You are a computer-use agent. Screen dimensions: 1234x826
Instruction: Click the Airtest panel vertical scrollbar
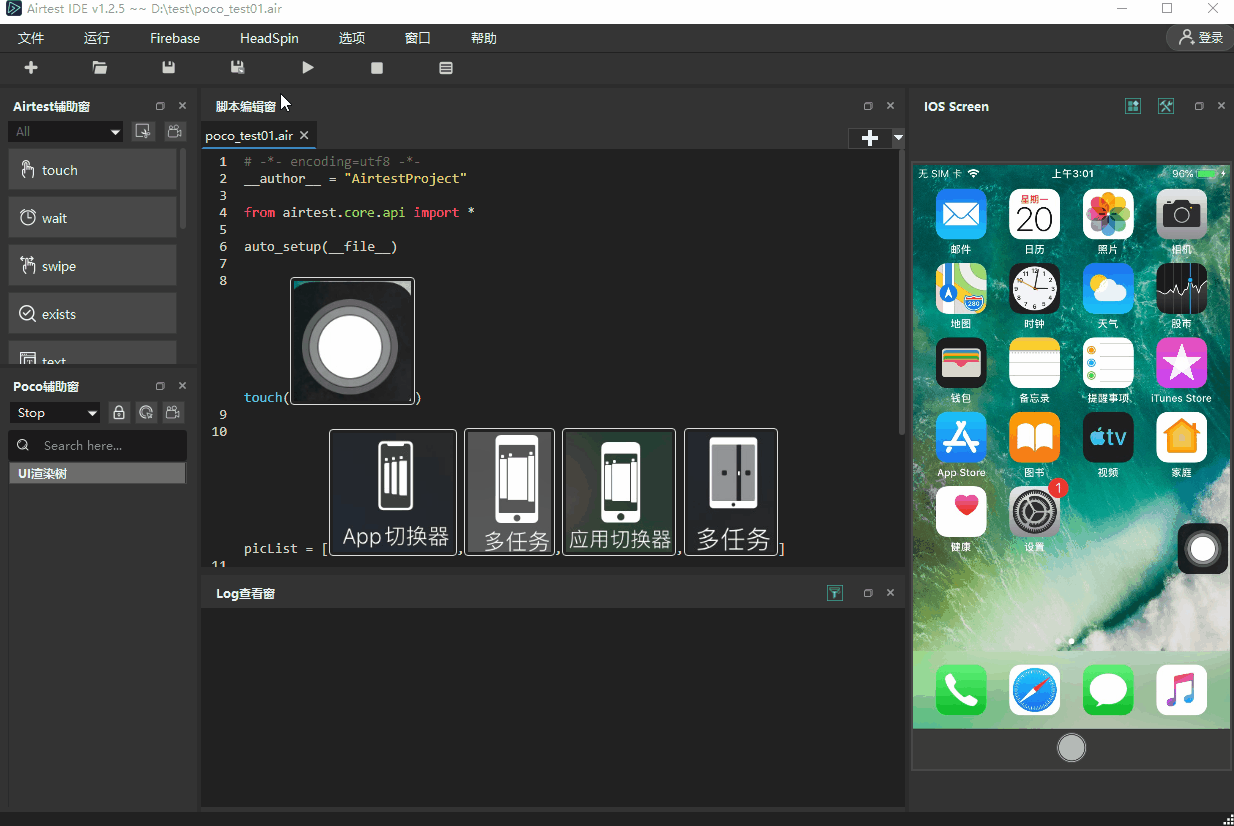(183, 190)
